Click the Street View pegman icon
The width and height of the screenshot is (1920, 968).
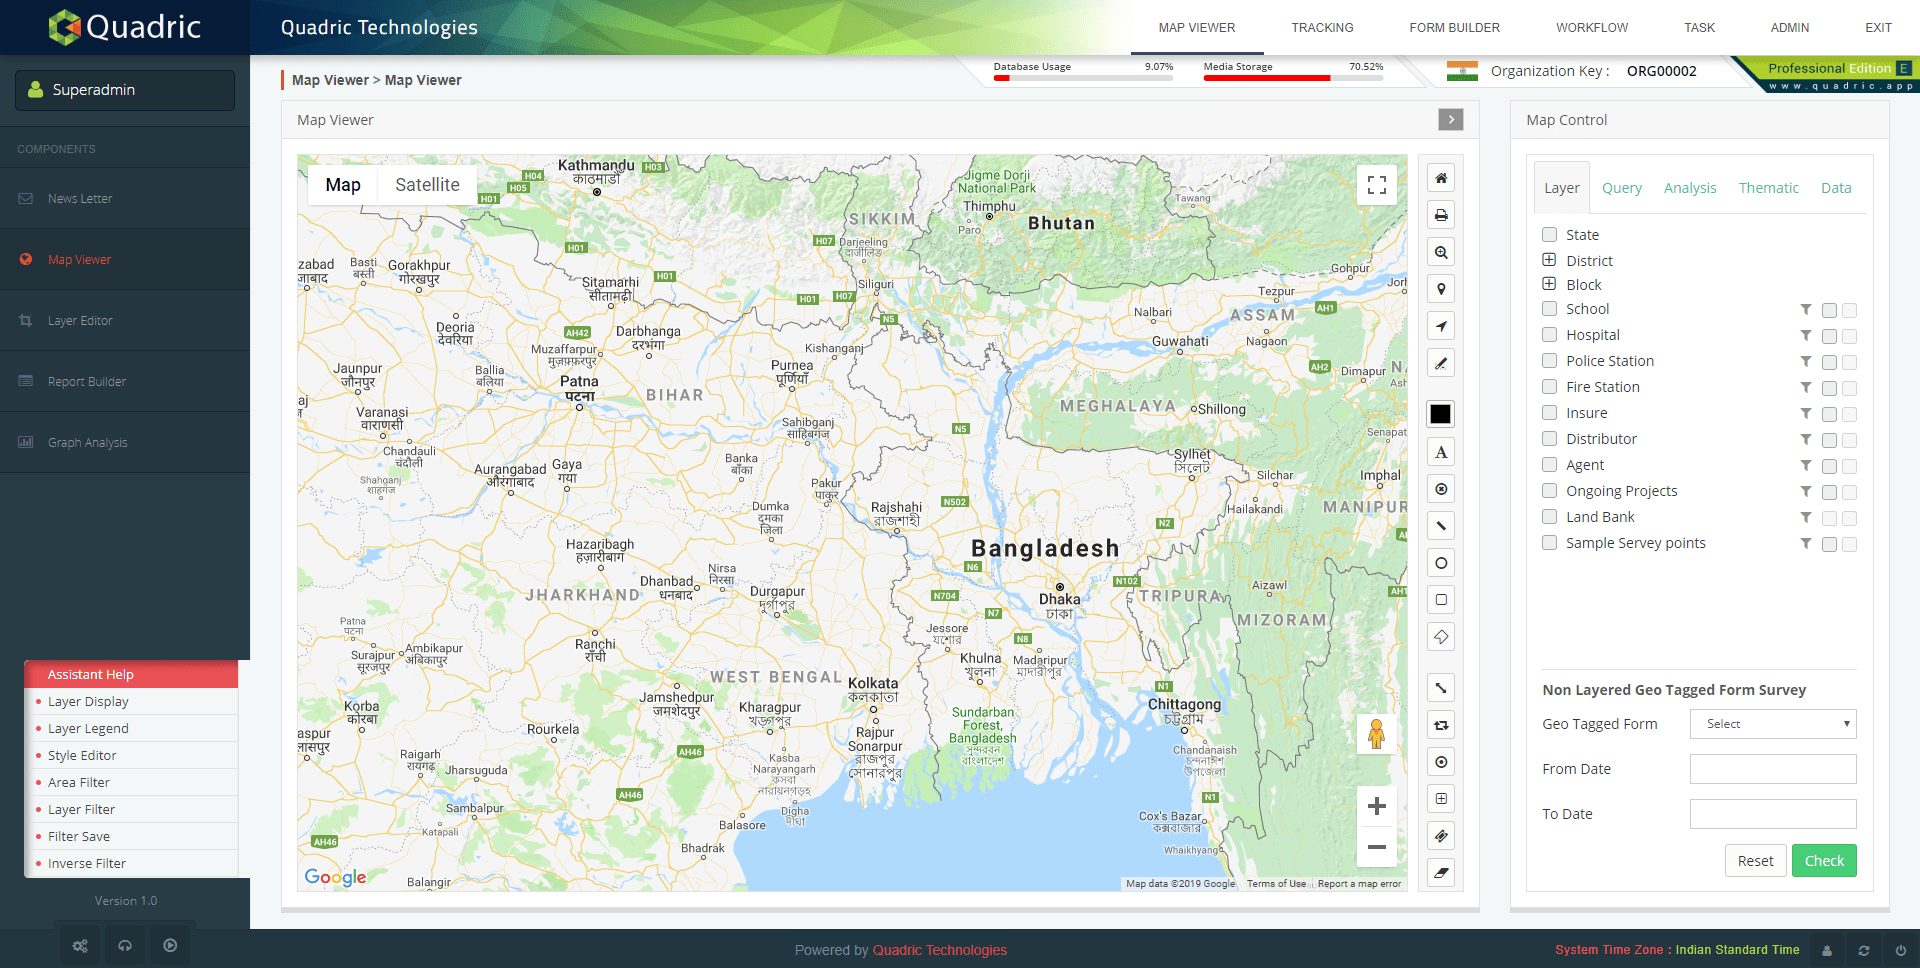tap(1377, 735)
